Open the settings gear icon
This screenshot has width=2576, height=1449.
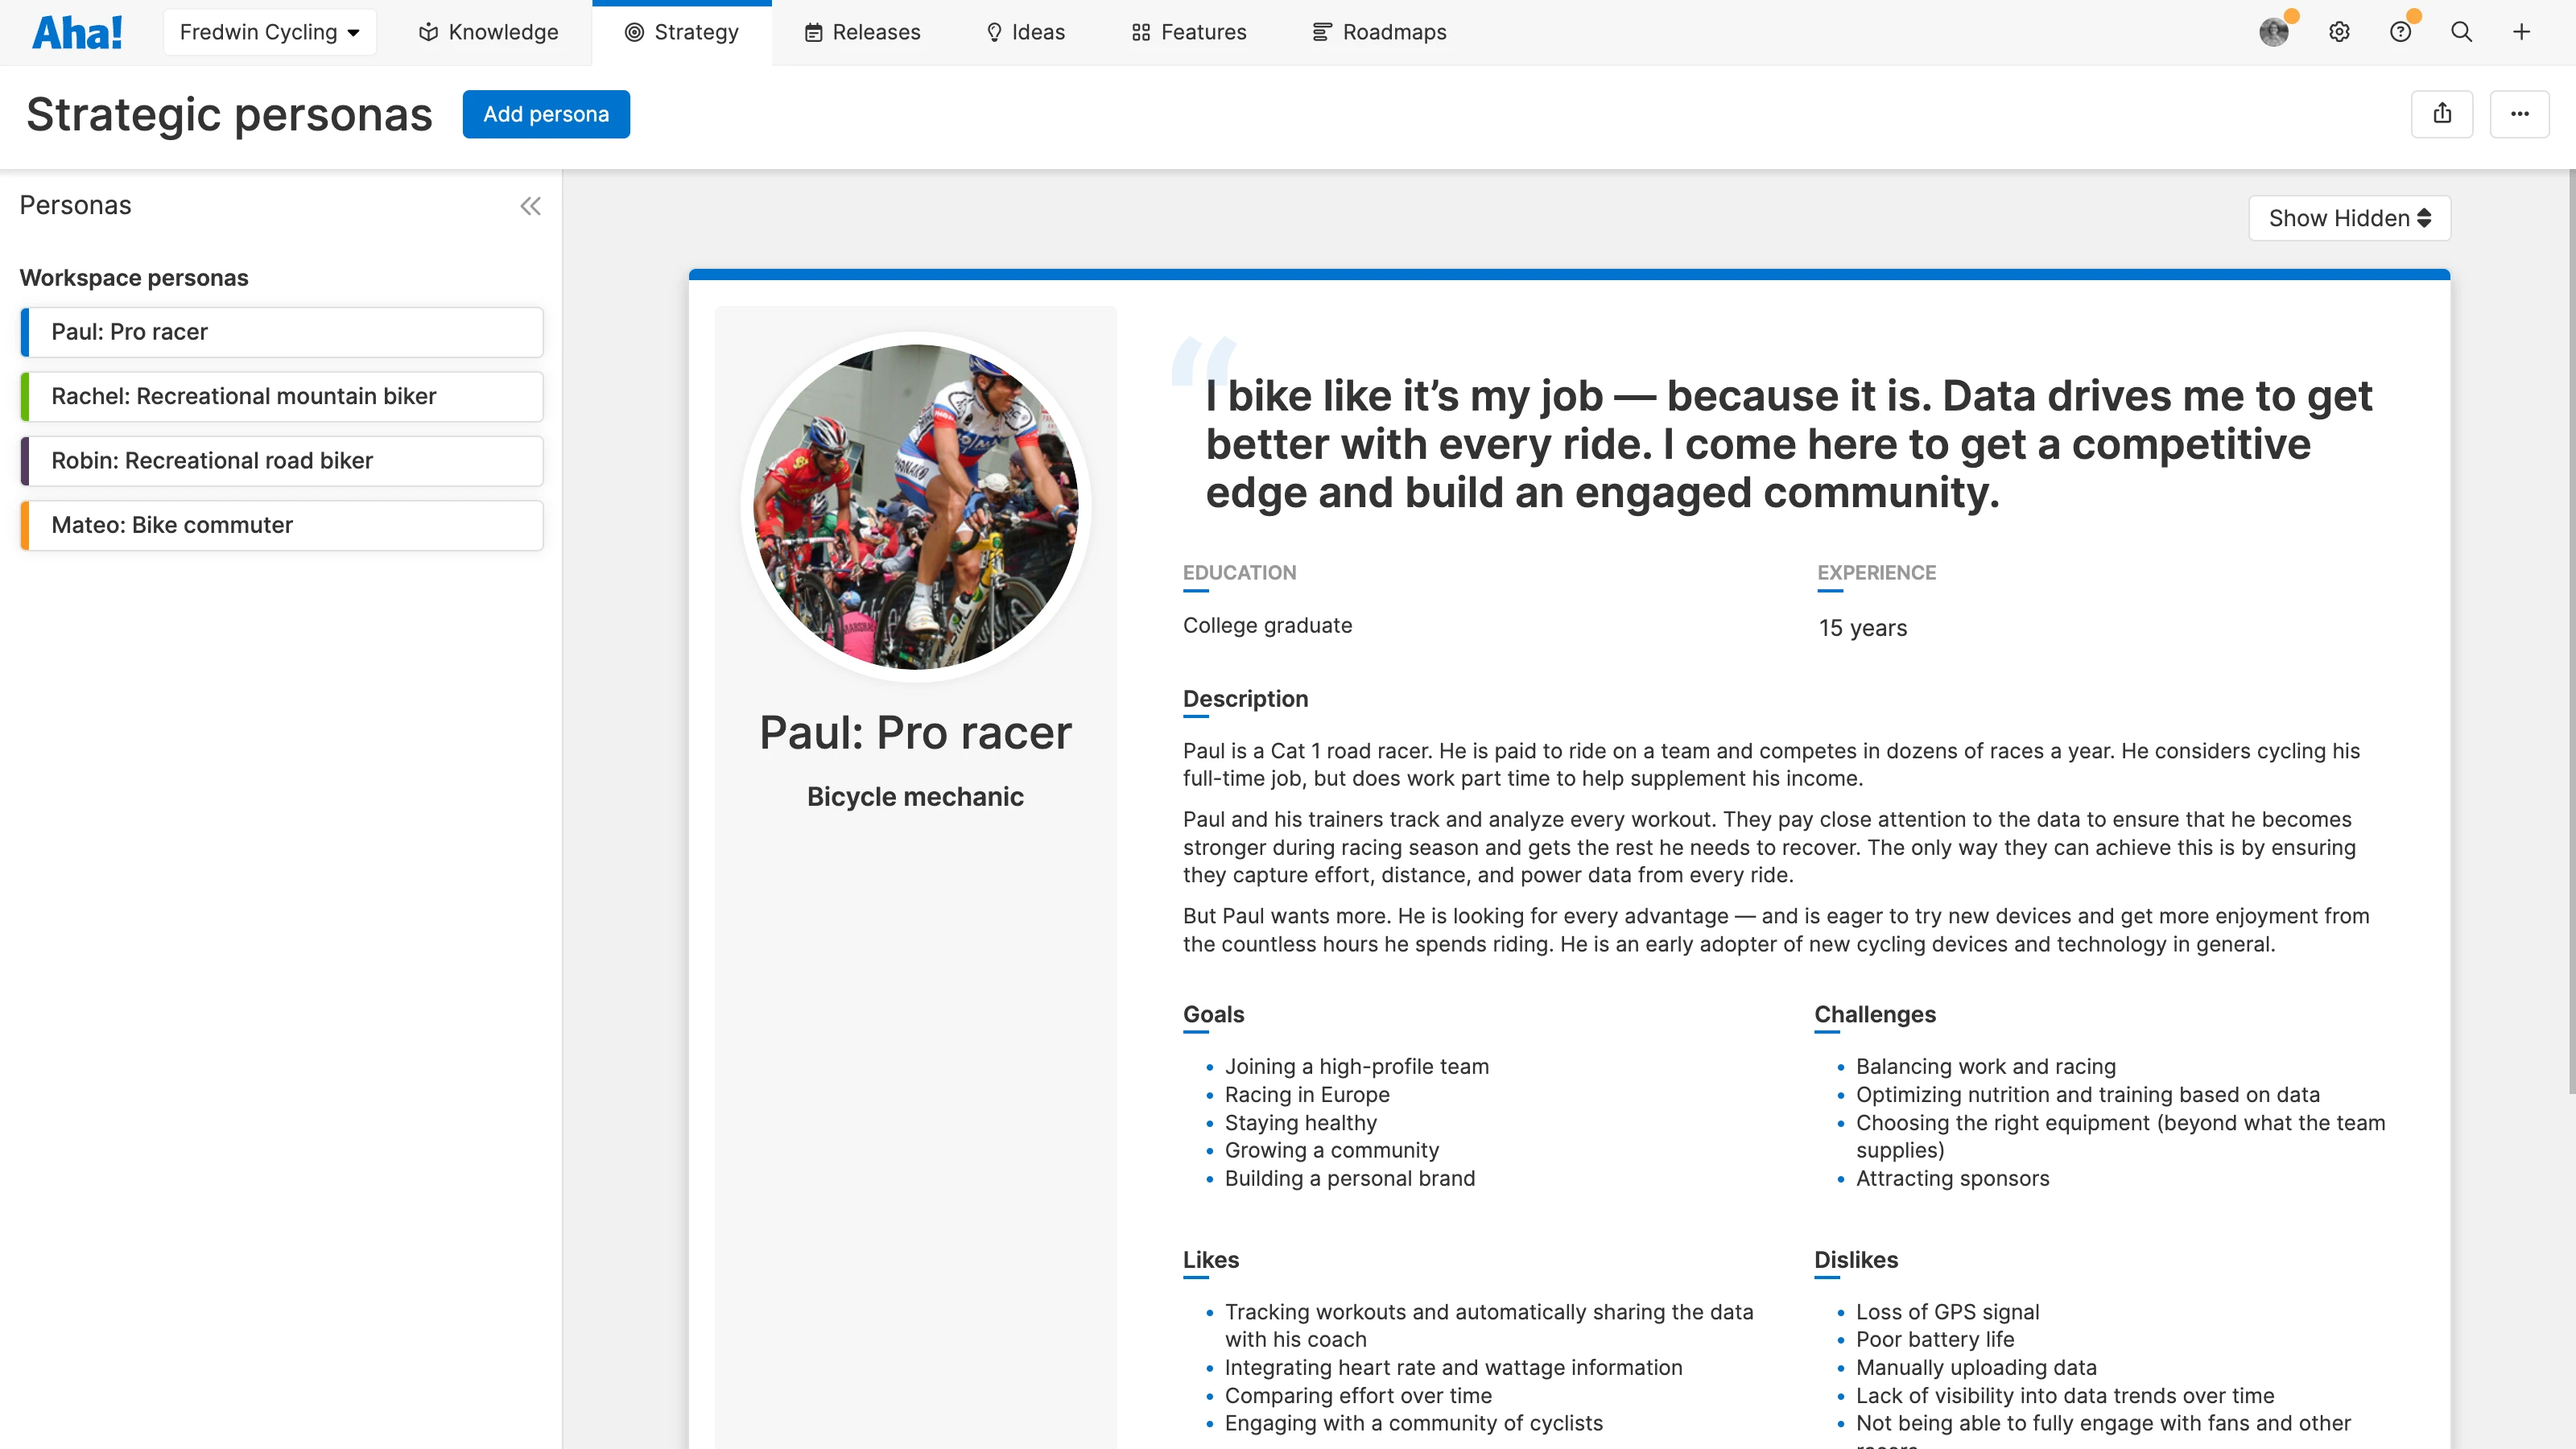[x=2338, y=32]
